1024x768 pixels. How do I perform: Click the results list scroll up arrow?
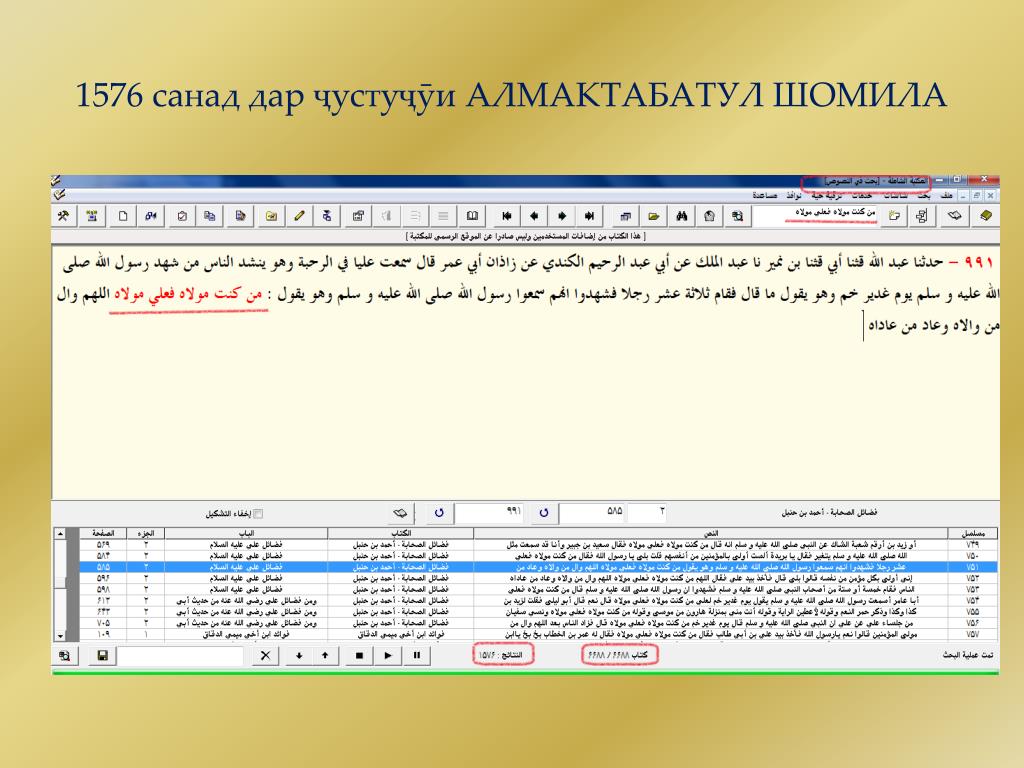pos(60,534)
